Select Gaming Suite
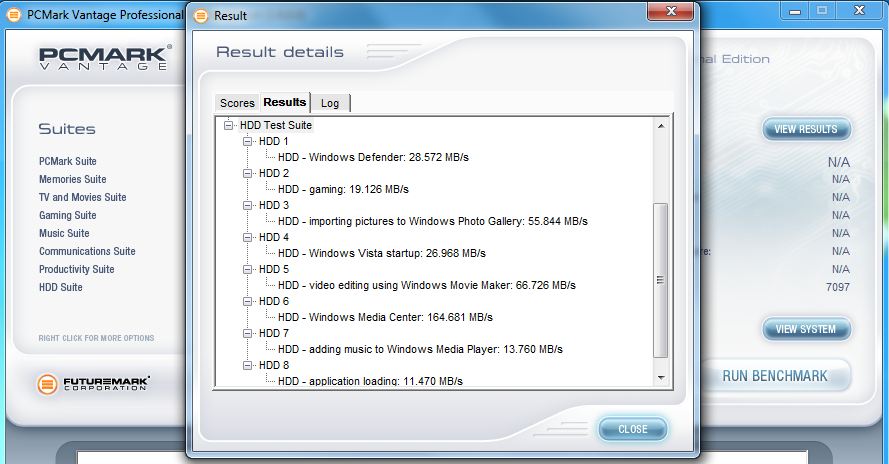 [67, 216]
